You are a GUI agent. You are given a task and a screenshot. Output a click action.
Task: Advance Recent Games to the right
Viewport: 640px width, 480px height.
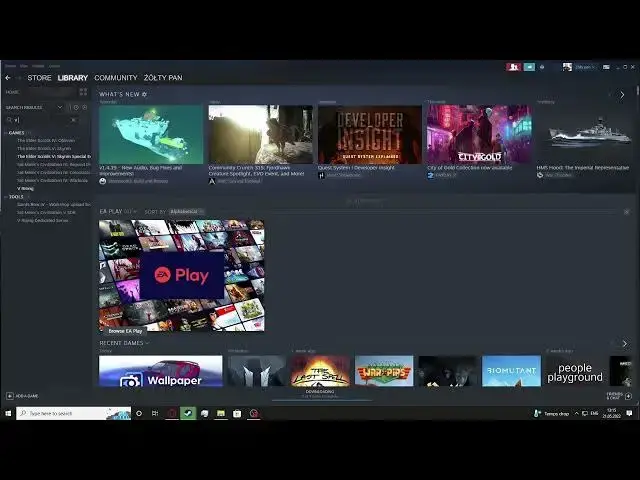624,344
